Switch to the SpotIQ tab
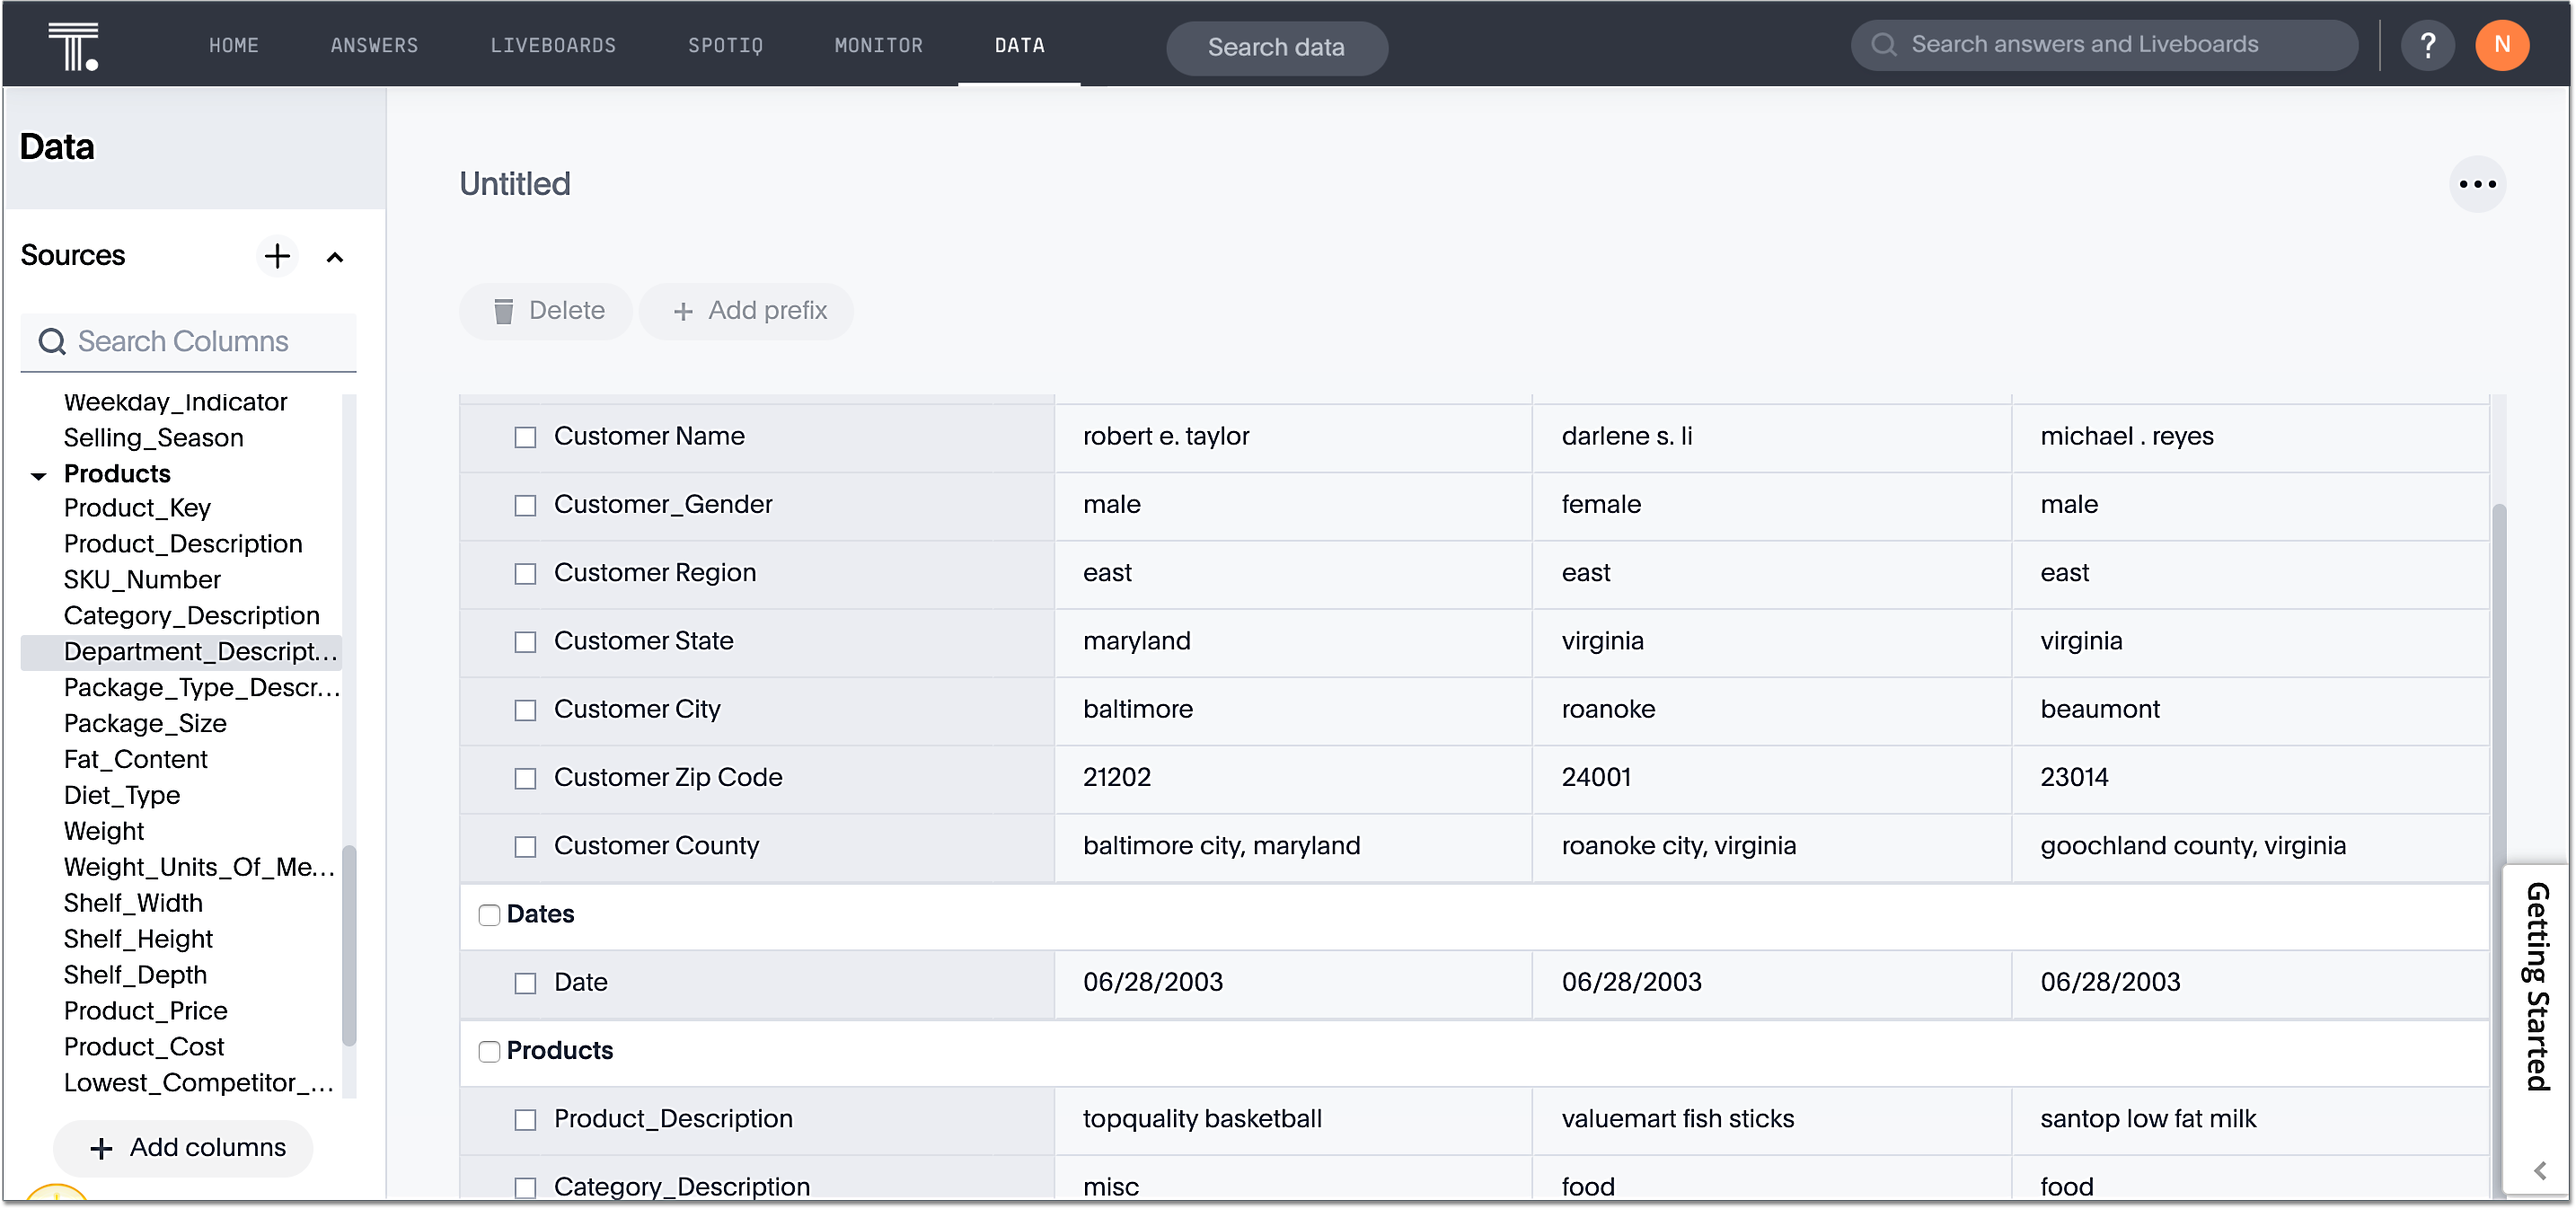Viewport: 2576px width, 1209px height. (x=725, y=45)
